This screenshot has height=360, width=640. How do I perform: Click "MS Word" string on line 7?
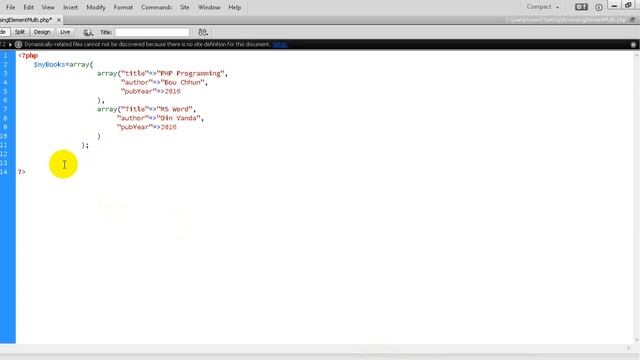point(175,109)
